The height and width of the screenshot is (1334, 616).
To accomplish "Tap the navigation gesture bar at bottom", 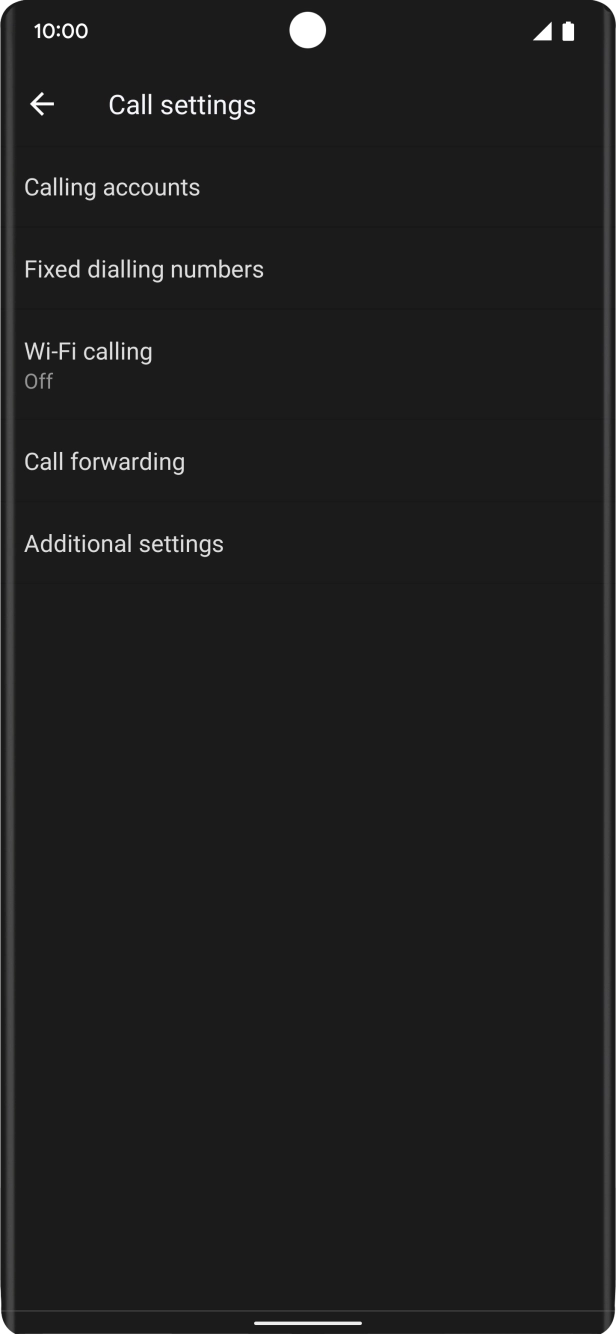I will pyautogui.click(x=308, y=1322).
